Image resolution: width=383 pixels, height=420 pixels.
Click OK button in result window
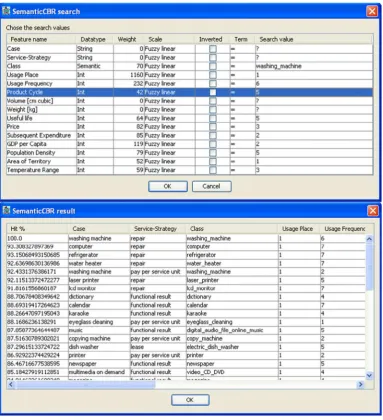tap(190, 399)
